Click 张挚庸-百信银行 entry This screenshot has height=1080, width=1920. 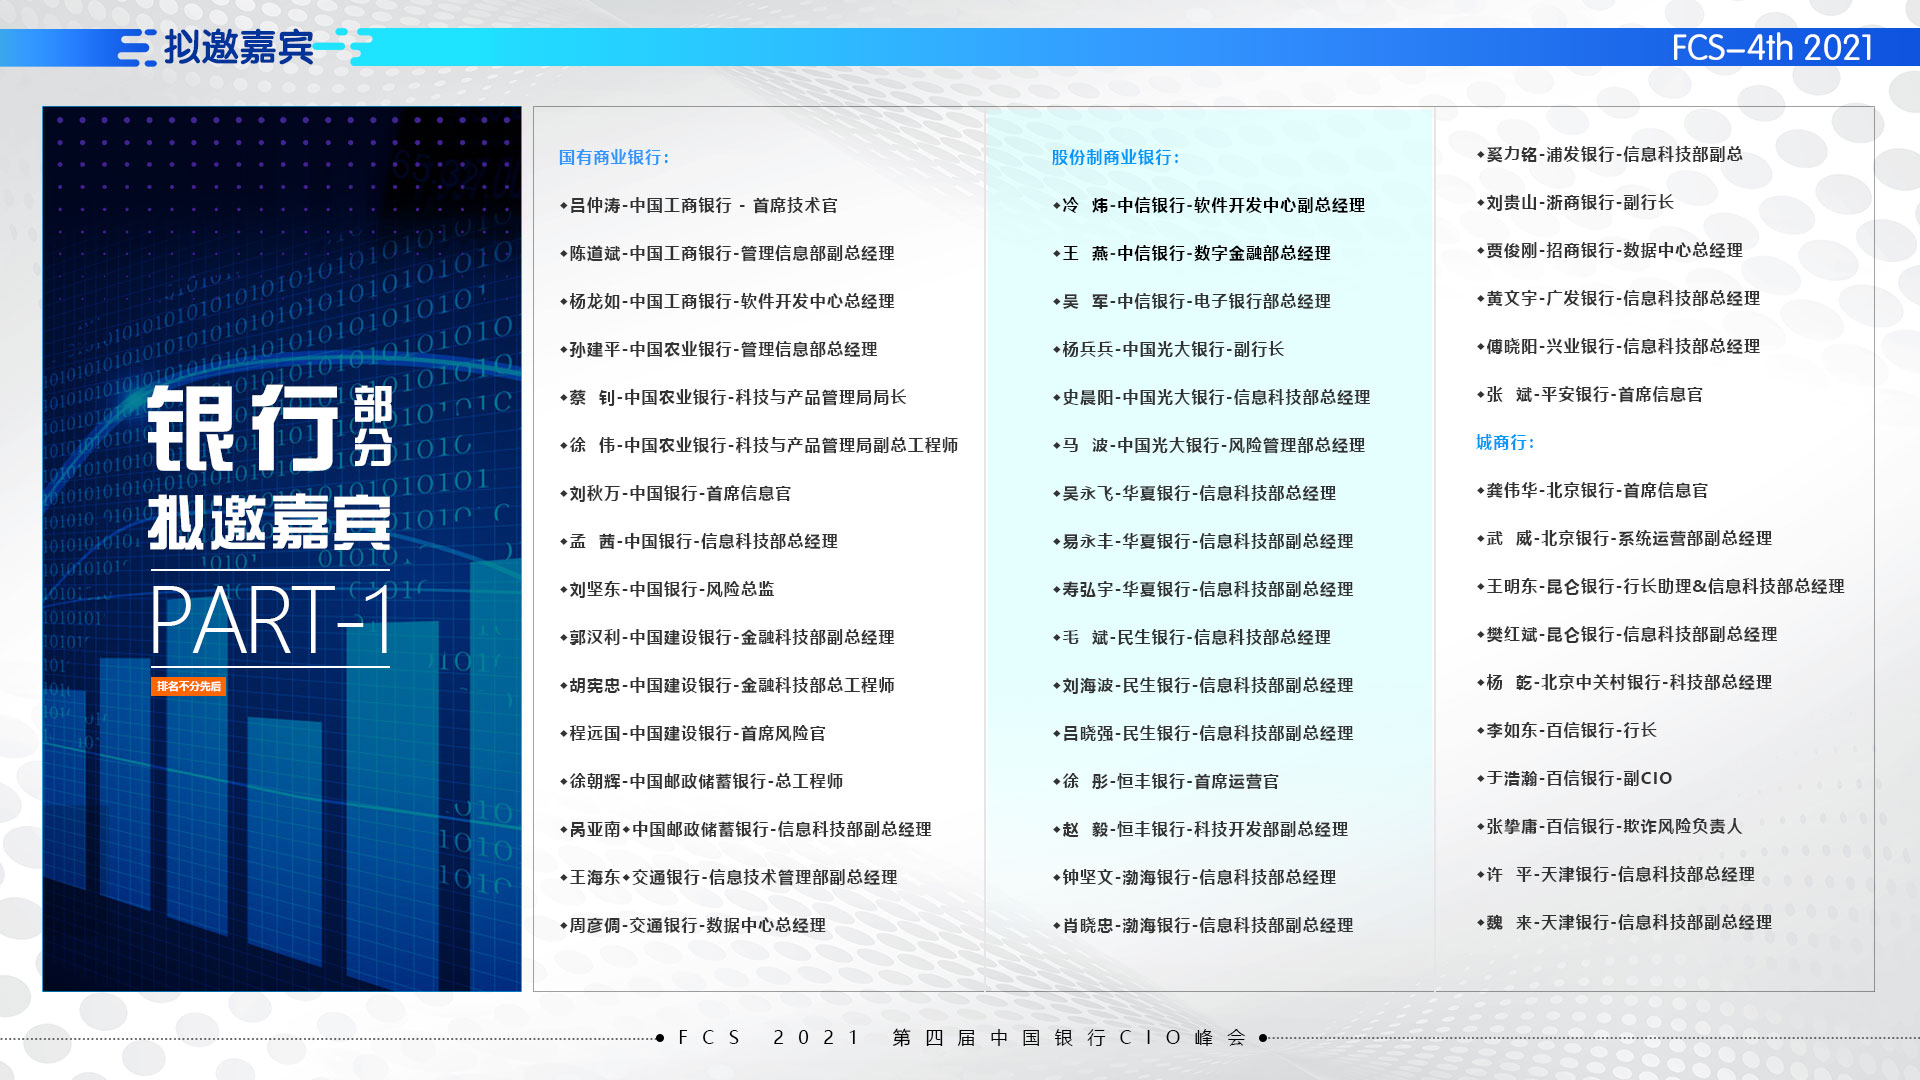tap(1610, 826)
